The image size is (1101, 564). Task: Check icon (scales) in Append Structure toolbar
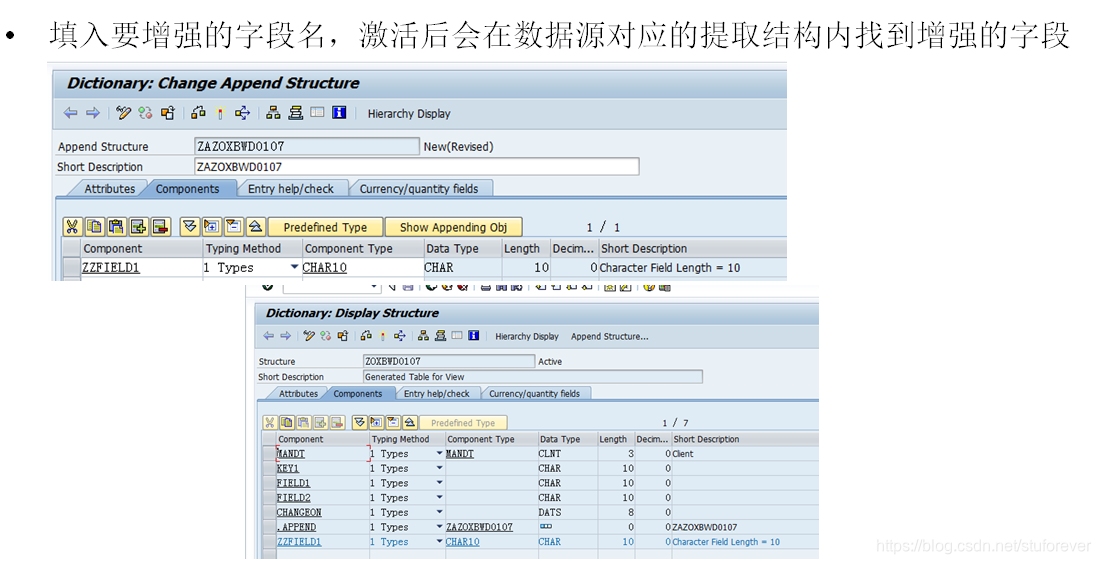pos(199,113)
